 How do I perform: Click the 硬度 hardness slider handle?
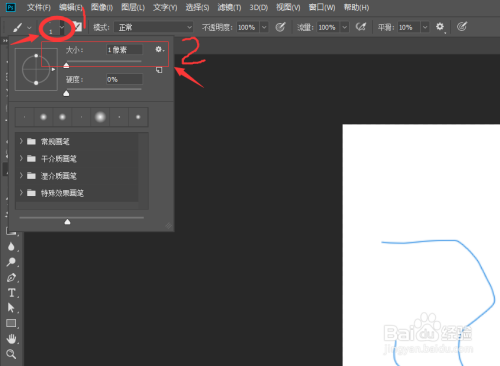66,93
